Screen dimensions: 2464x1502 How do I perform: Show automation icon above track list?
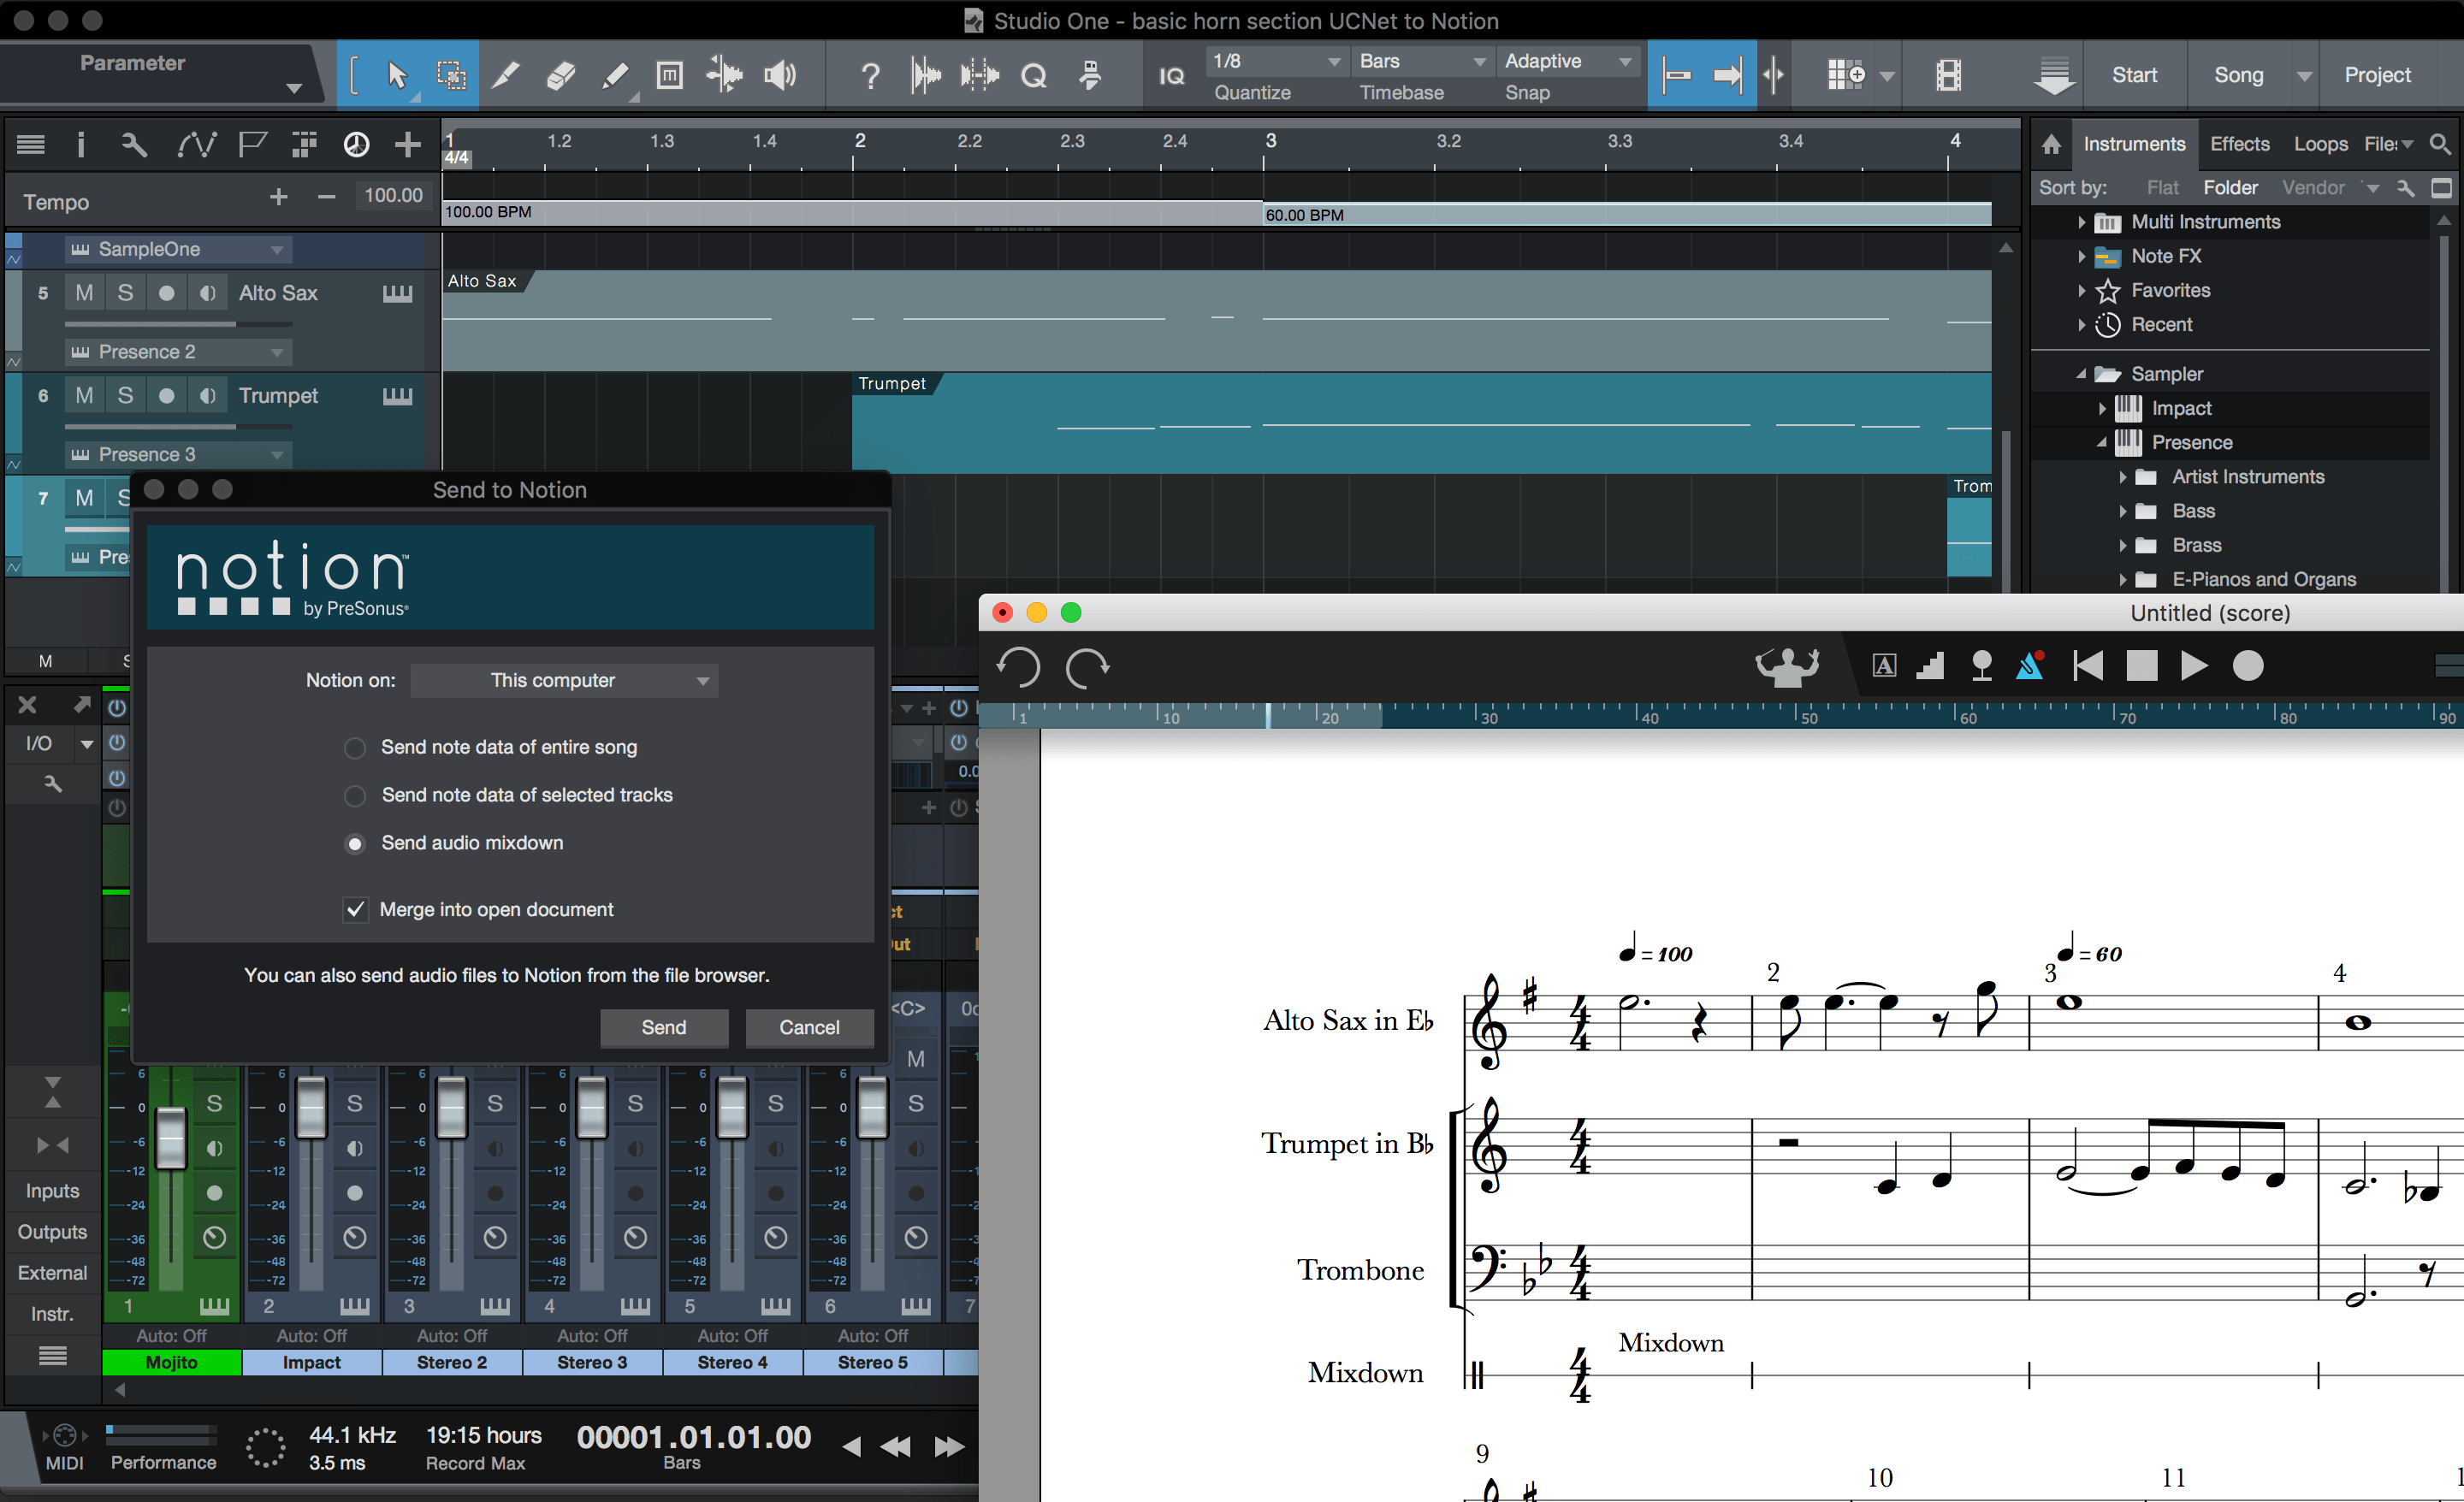click(196, 145)
